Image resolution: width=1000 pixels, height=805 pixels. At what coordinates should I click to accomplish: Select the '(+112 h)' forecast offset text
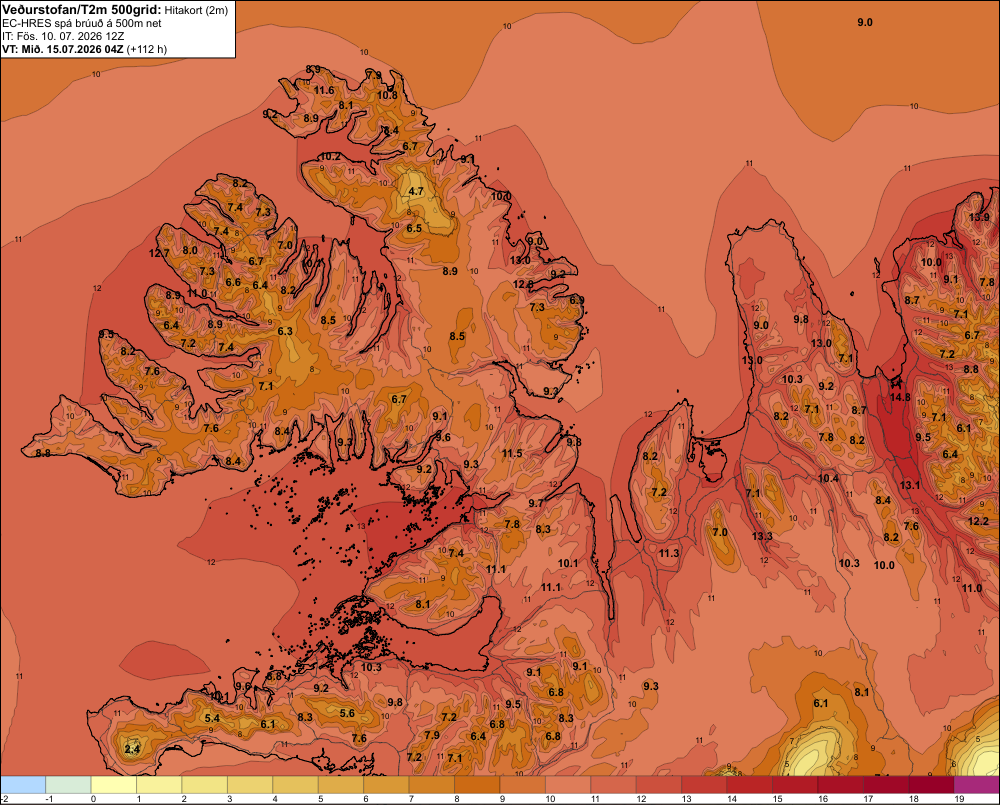pyautogui.click(x=147, y=49)
